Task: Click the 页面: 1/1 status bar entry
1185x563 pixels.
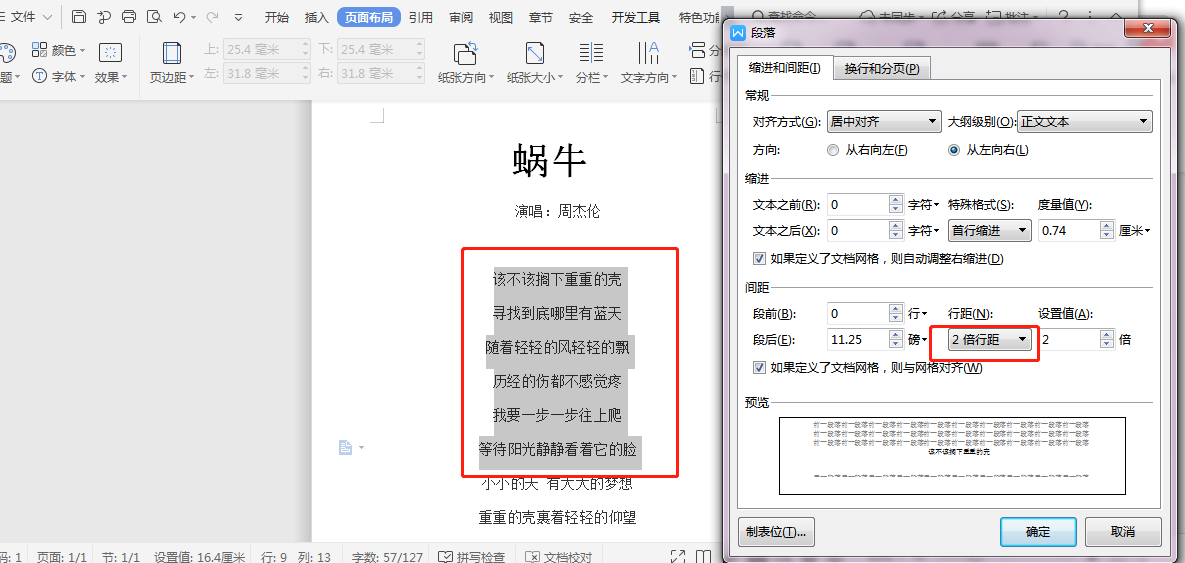Action: click(x=62, y=557)
